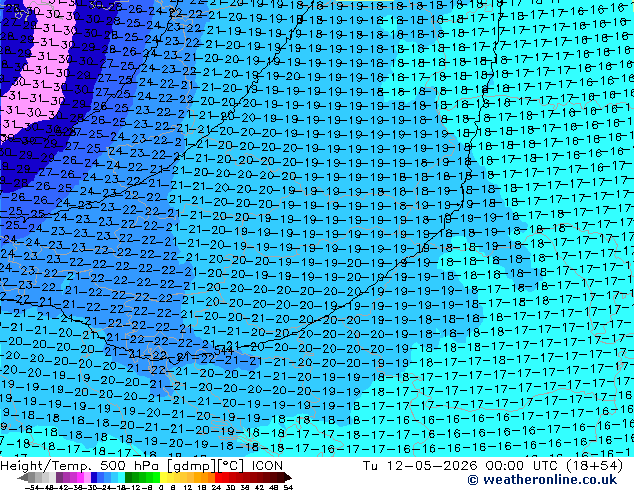The image size is (634, 490).
Task: Click the 544 height contour label
Action: [224, 350]
